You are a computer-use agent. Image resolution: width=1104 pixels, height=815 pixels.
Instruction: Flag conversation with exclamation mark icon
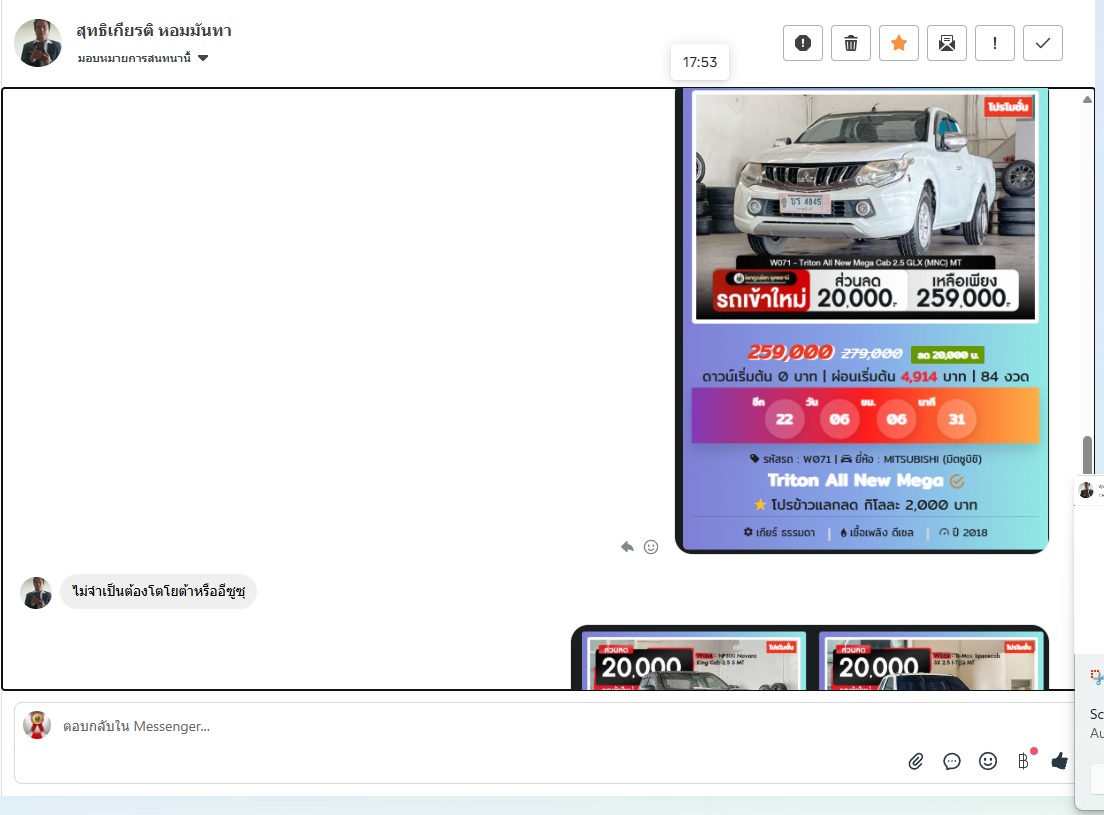click(994, 43)
